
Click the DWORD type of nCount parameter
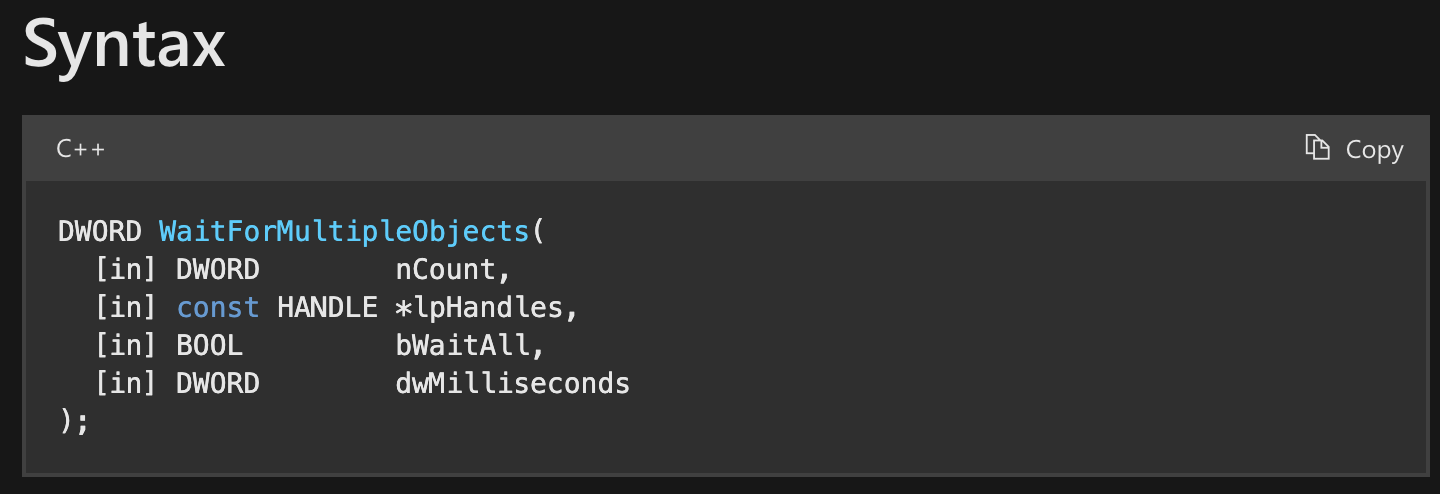pyautogui.click(x=218, y=269)
